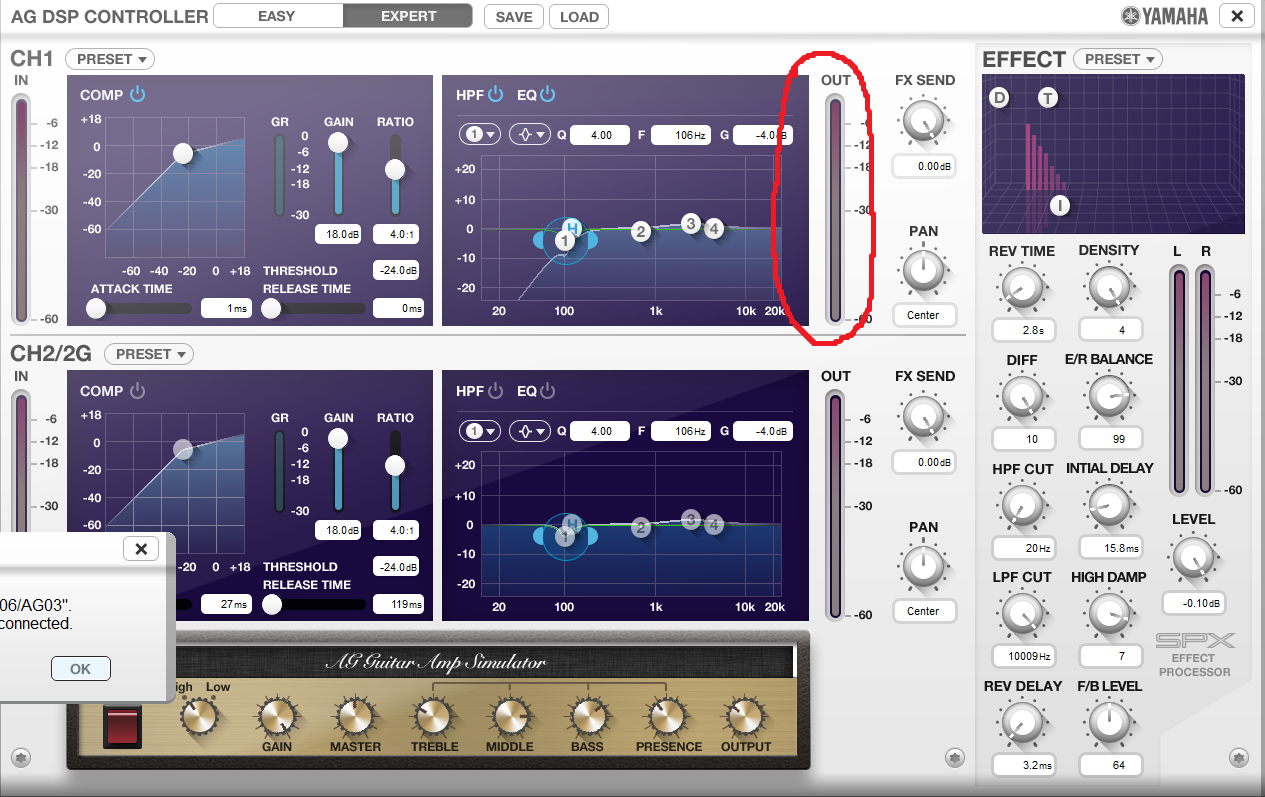Toggle CH1 HPF power icon
This screenshot has height=797, width=1265.
tap(496, 95)
